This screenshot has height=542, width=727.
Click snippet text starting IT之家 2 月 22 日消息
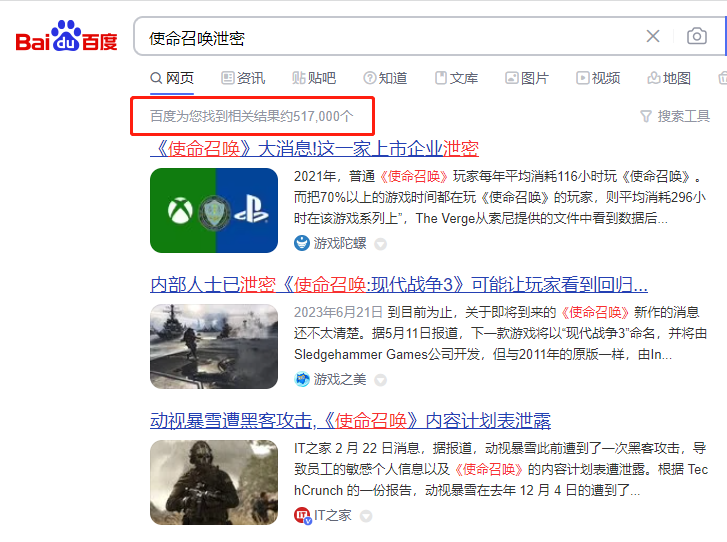[x=501, y=469]
